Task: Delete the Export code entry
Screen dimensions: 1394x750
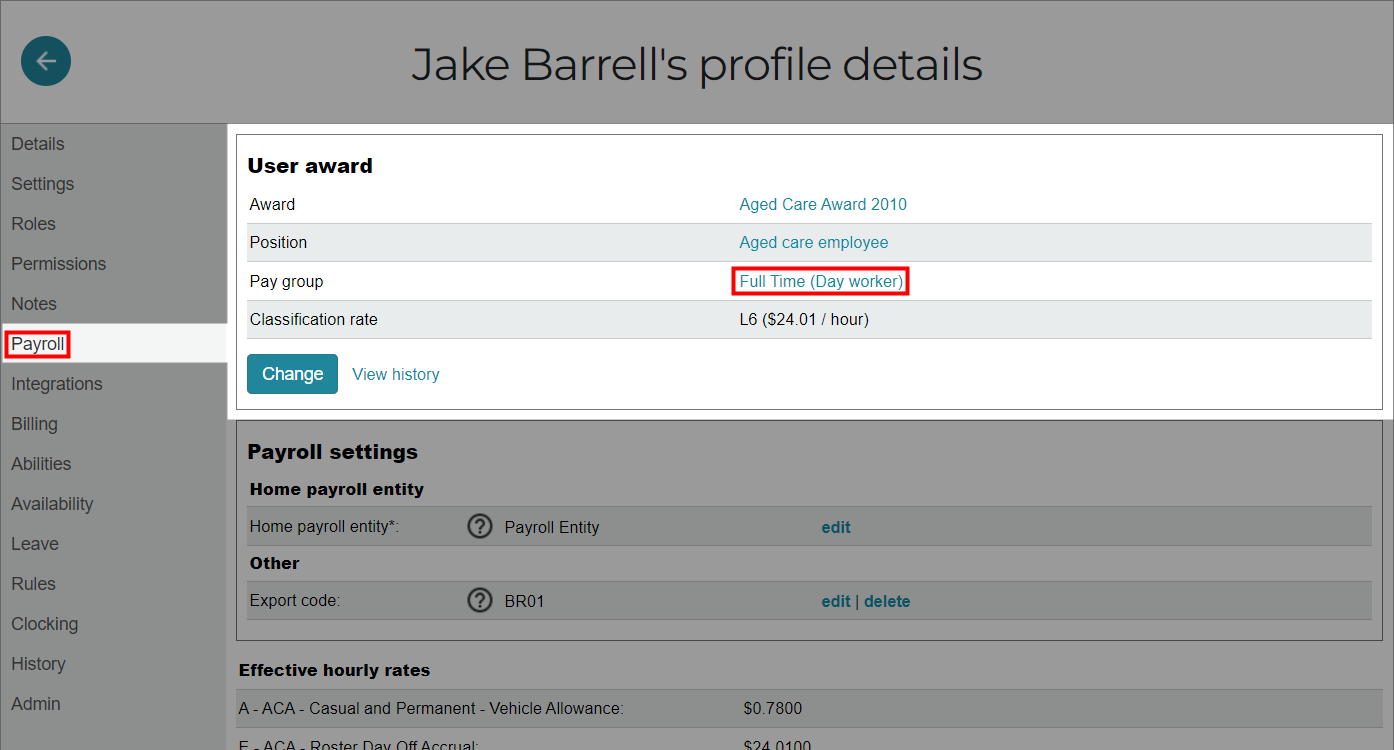Action: pyautogui.click(x=887, y=600)
